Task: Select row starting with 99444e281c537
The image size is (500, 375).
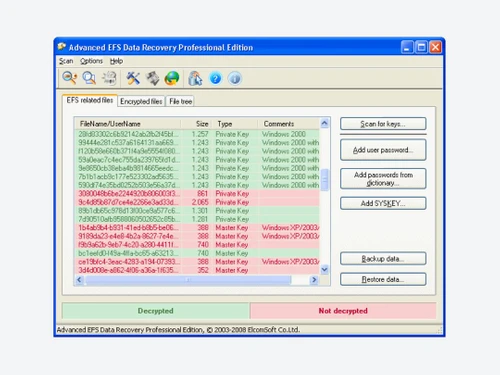Action: [197, 143]
